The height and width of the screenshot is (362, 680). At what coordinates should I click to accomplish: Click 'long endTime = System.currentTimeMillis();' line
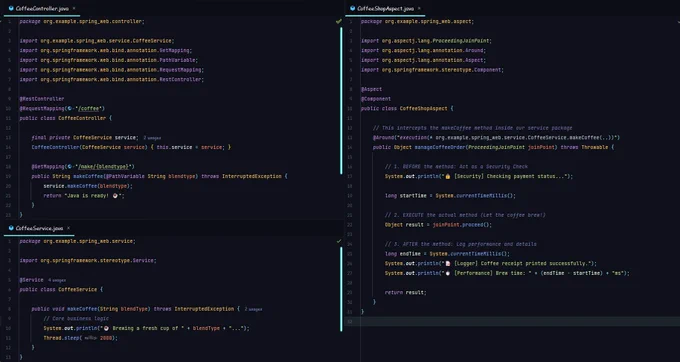coord(447,254)
